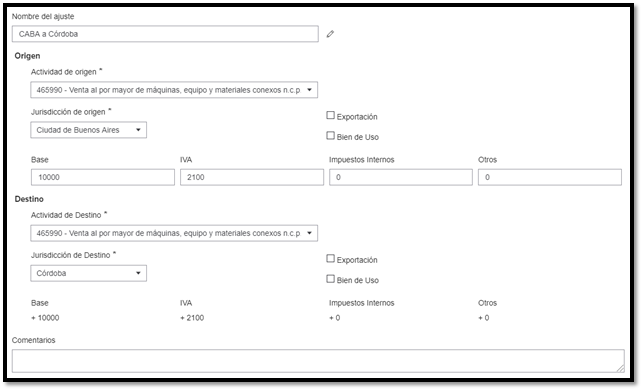
Task: Click the Comentarios resize handle corner
Action: tap(620, 368)
